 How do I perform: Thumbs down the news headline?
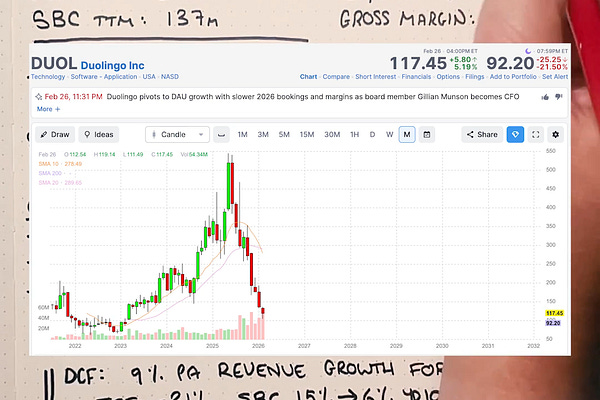tap(559, 97)
